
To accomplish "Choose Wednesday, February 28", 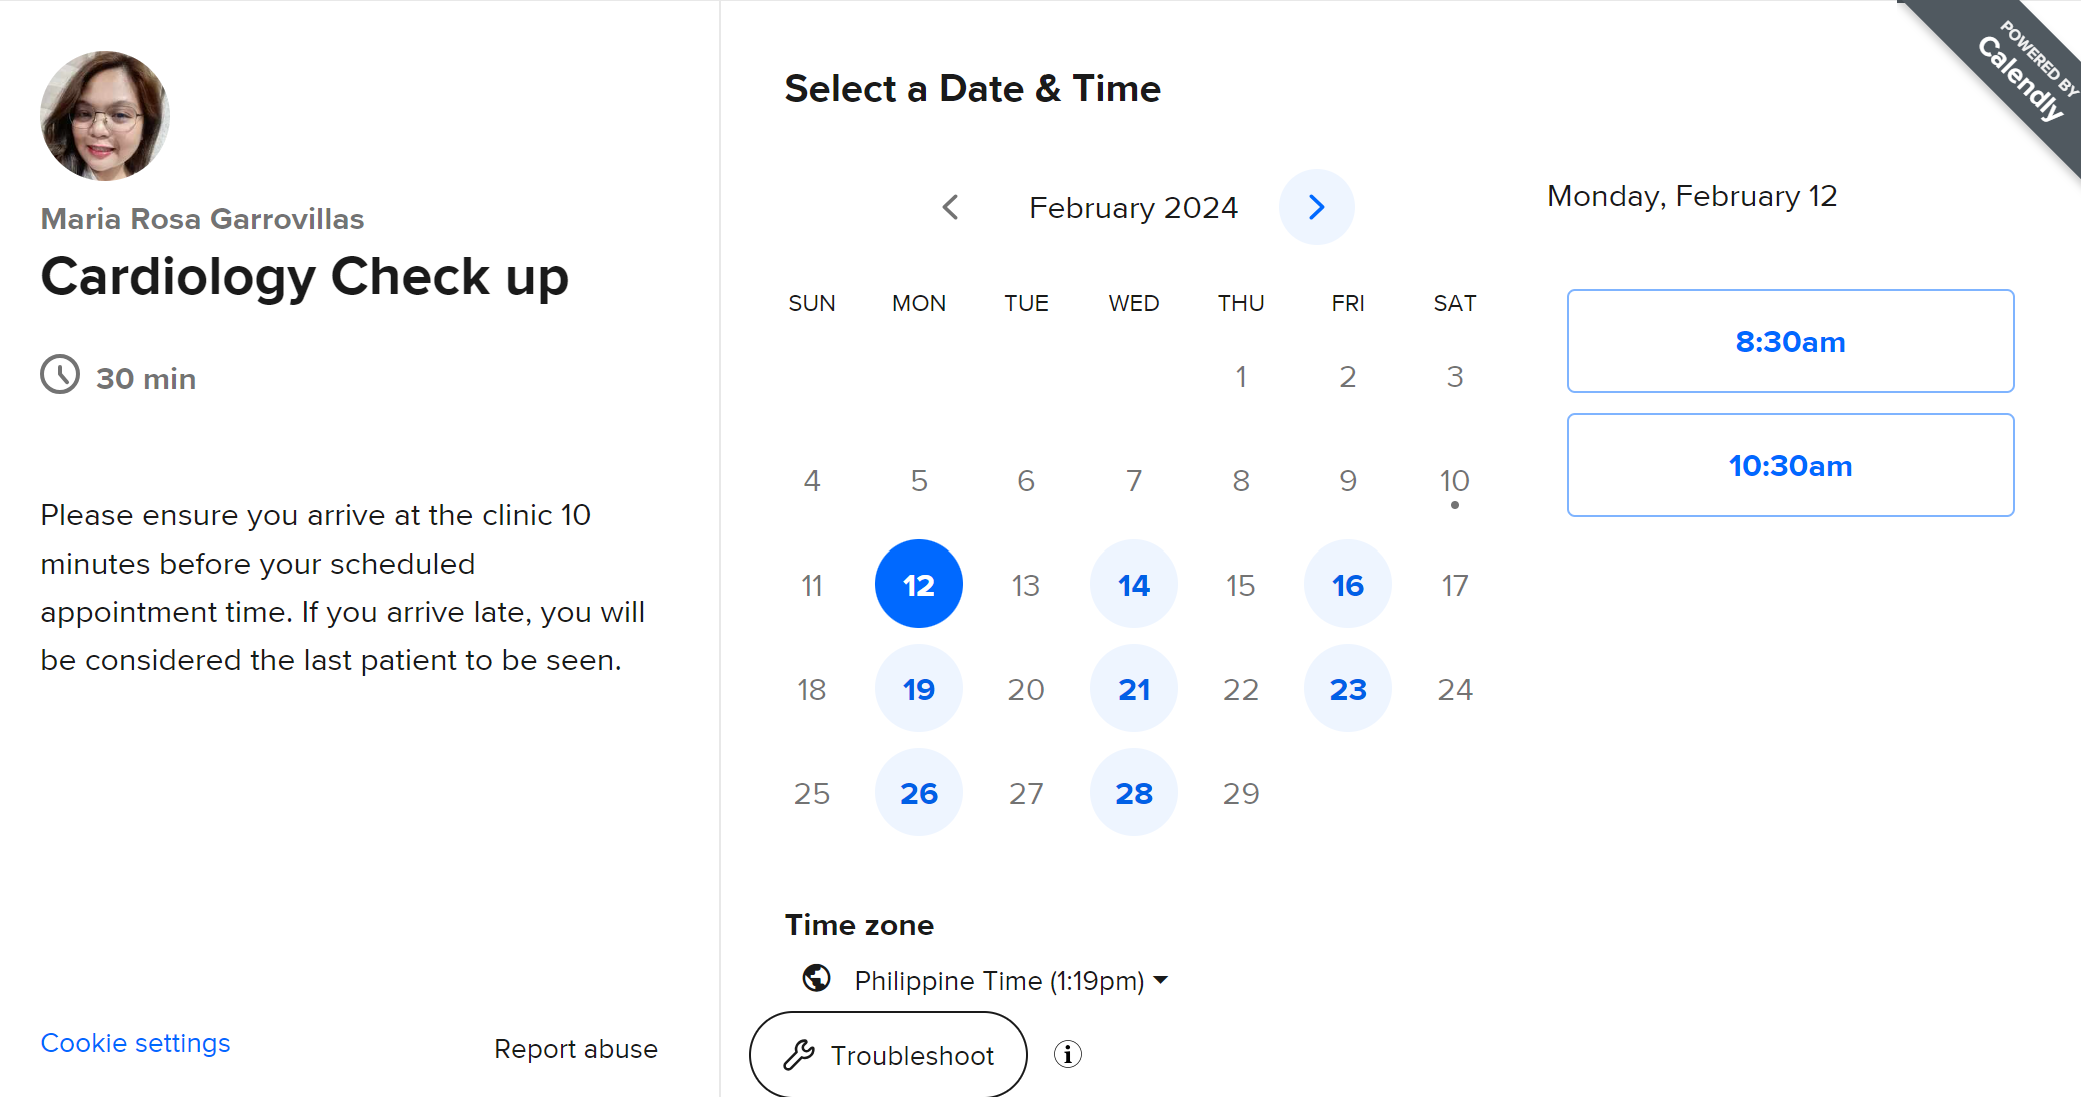I will [x=1133, y=793].
